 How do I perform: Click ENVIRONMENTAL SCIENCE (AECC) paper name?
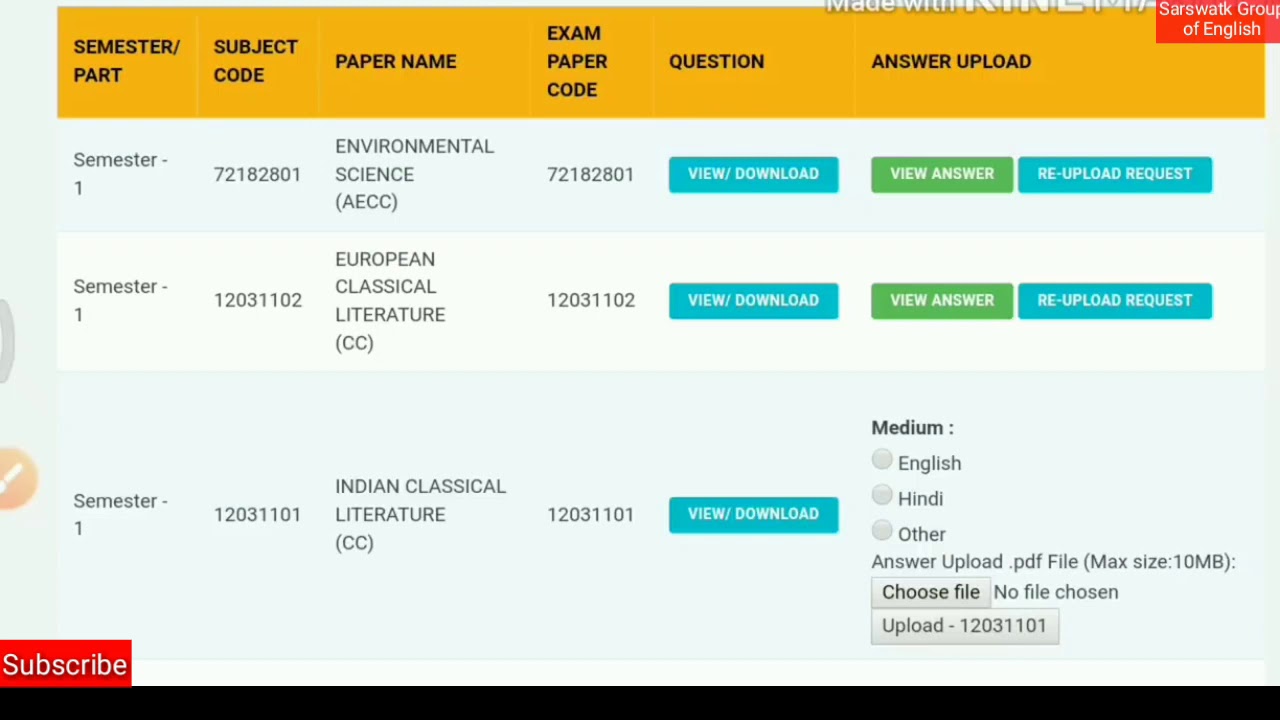414,174
